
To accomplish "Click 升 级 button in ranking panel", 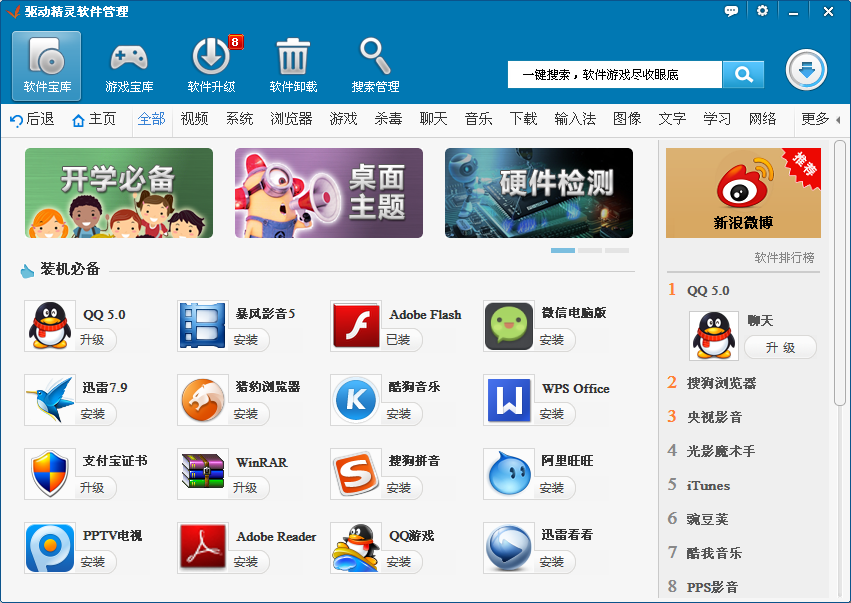I will point(780,347).
